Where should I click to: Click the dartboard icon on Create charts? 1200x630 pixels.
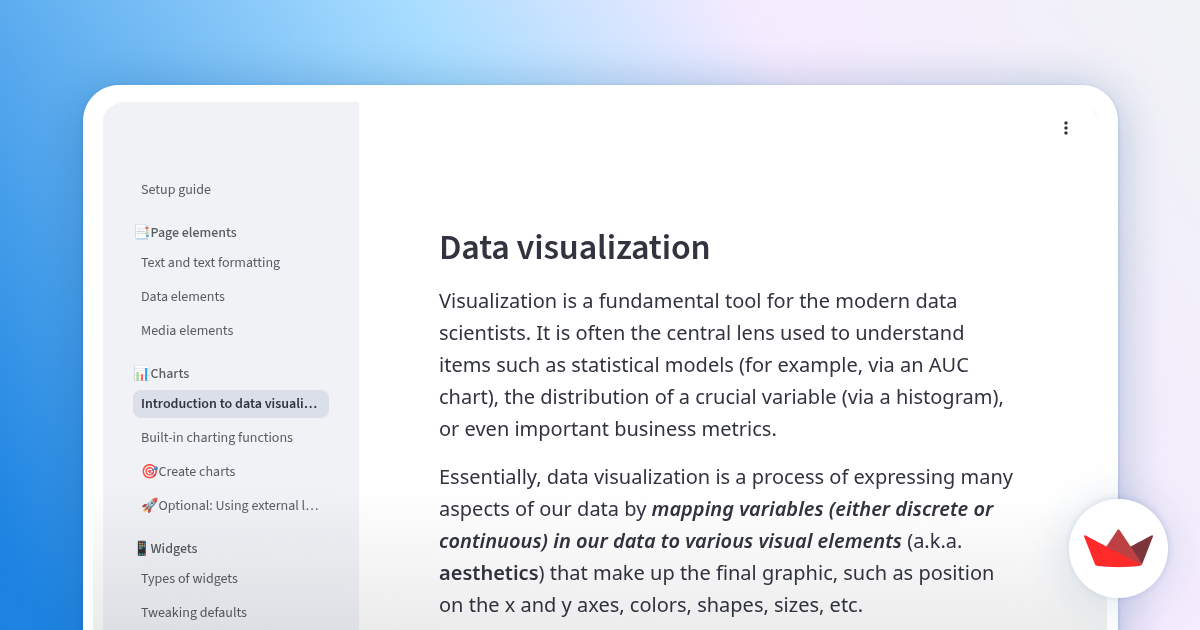tap(149, 470)
